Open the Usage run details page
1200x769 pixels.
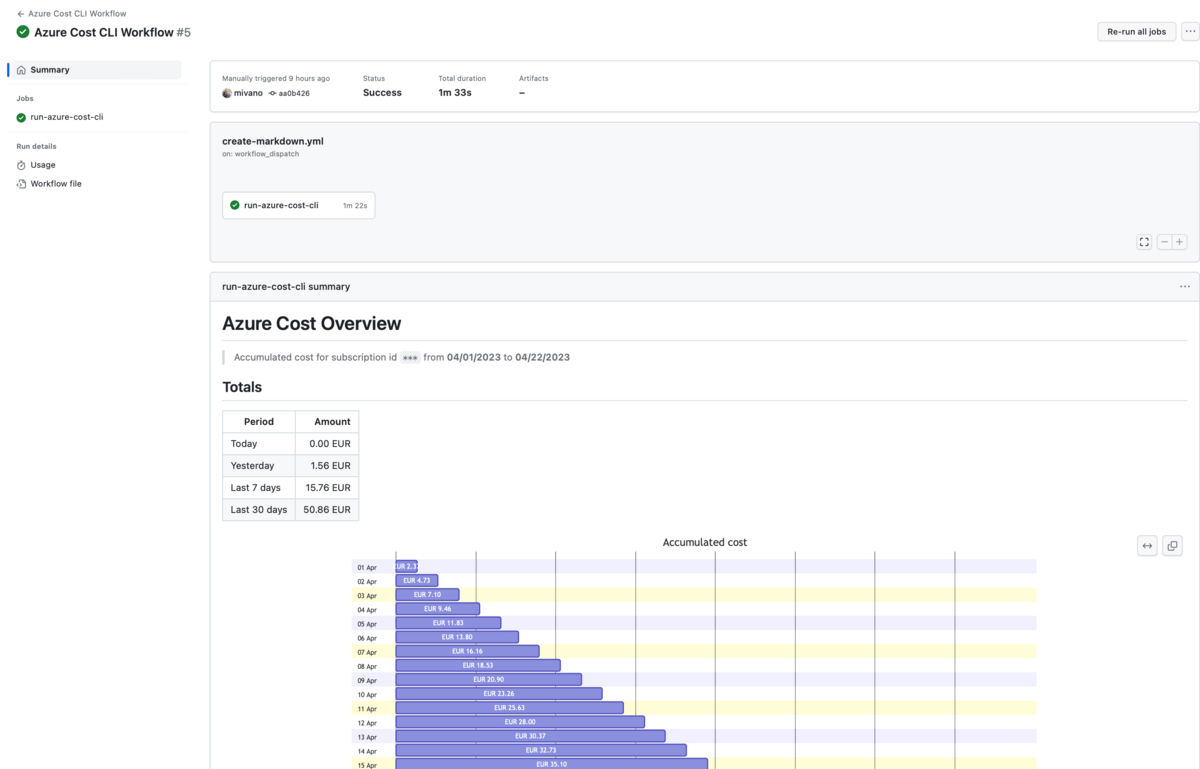tap(43, 165)
